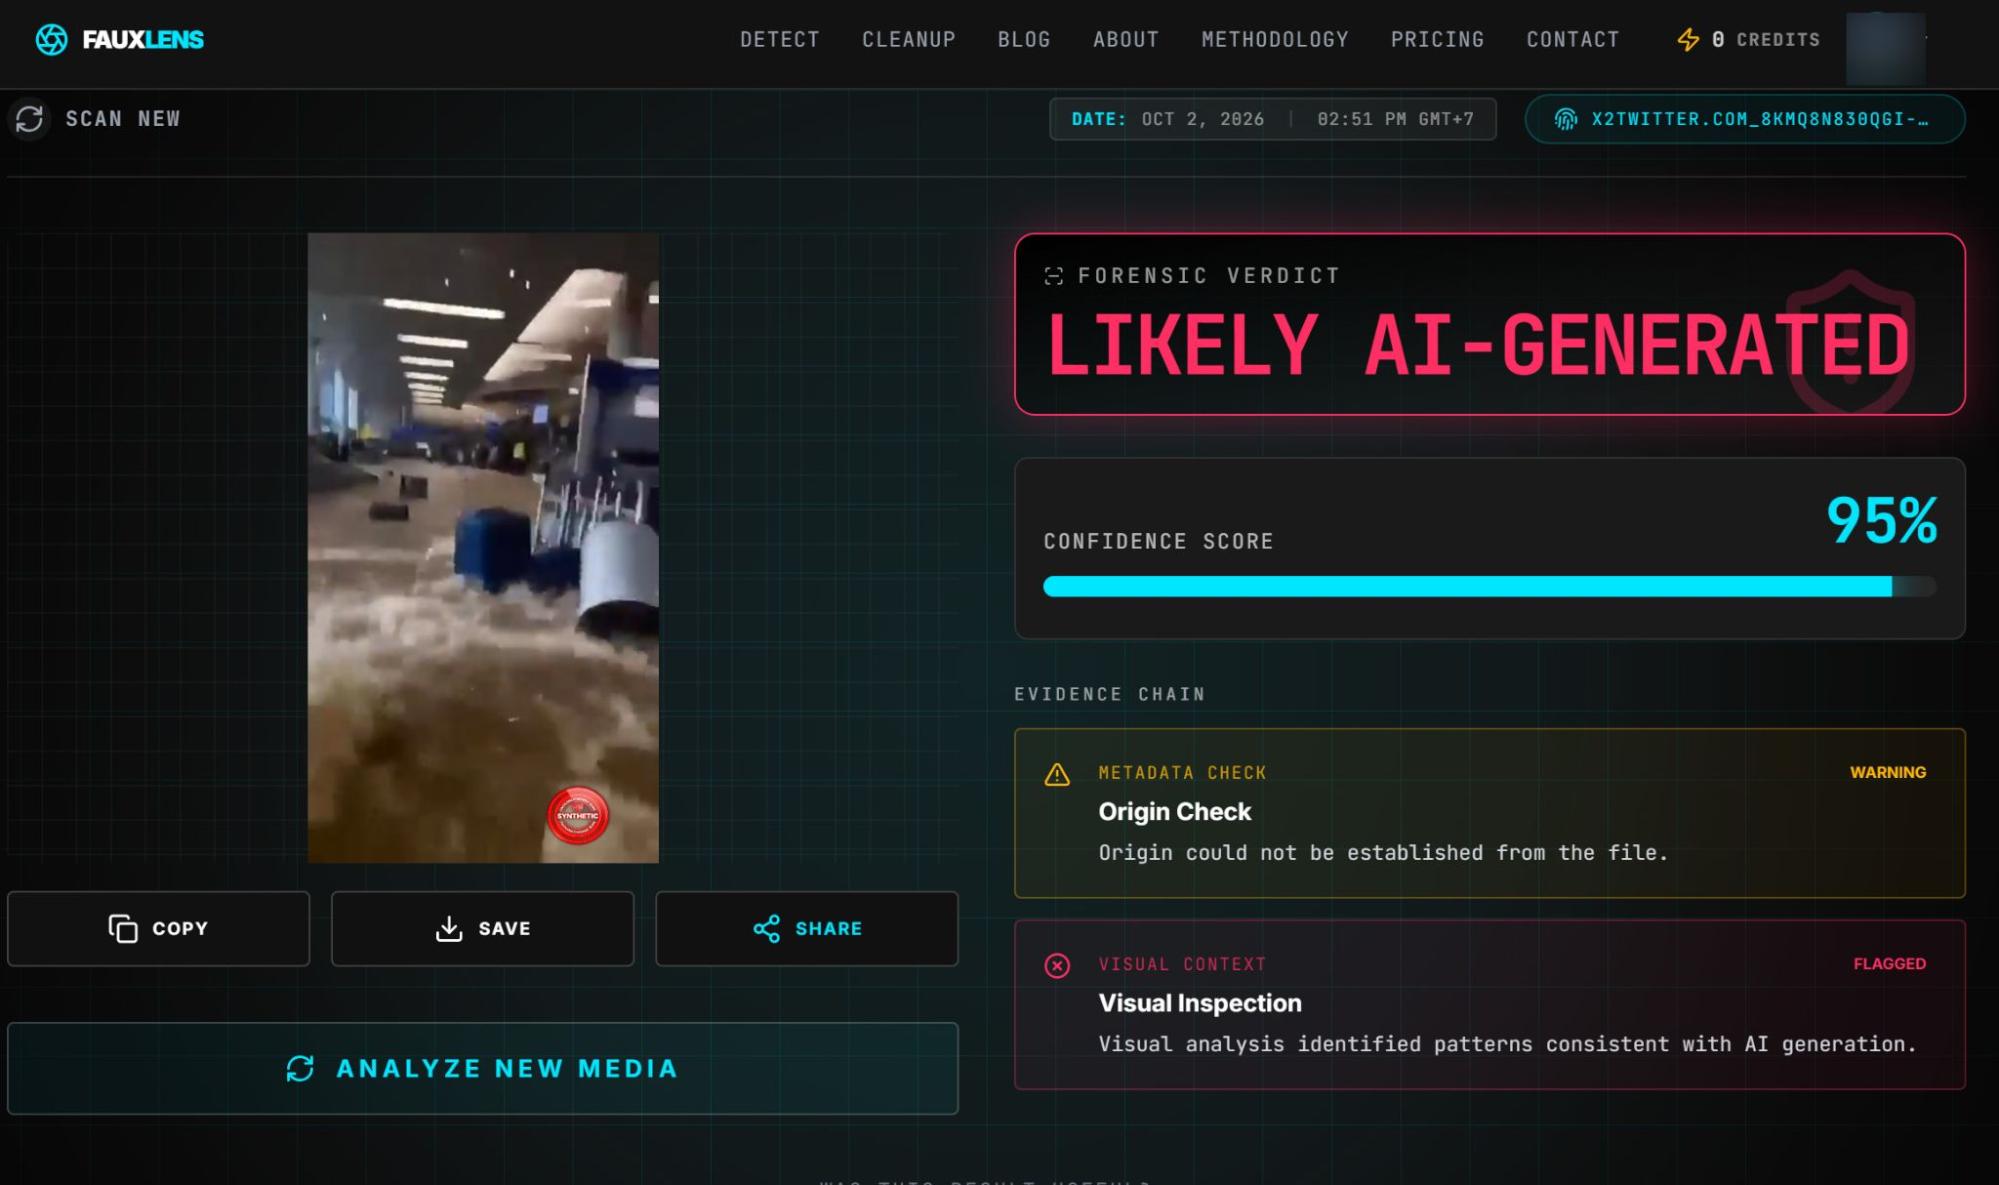
Task: Open the Pricing page
Action: point(1437,39)
